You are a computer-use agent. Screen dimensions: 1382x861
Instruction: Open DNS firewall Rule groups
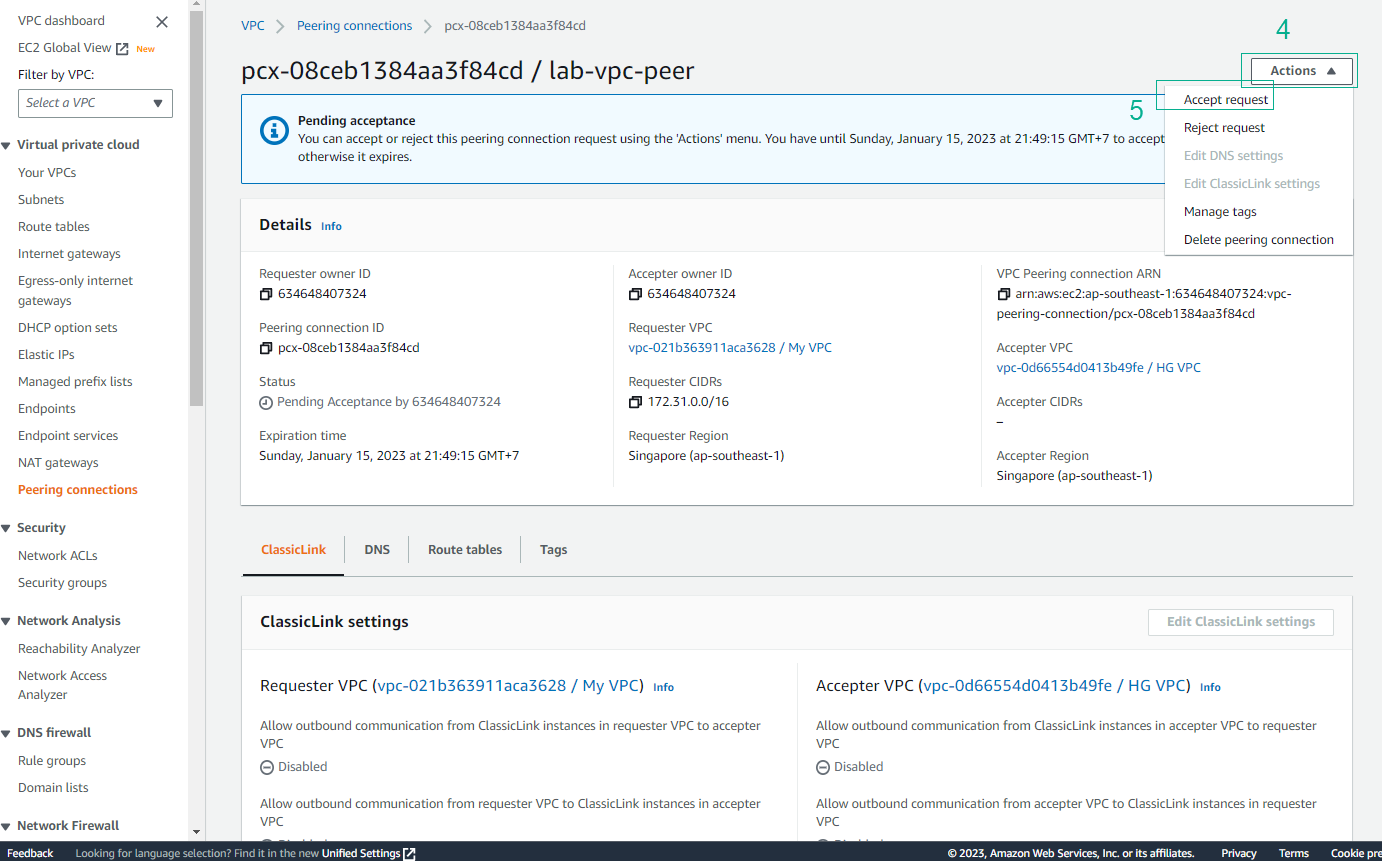[52, 761]
